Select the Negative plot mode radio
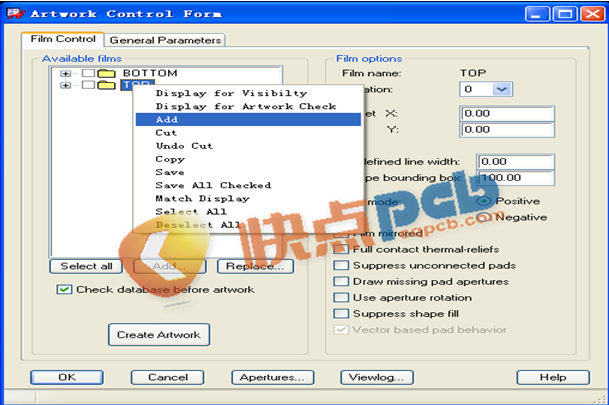Image resolution: width=609 pixels, height=405 pixels. point(484,217)
